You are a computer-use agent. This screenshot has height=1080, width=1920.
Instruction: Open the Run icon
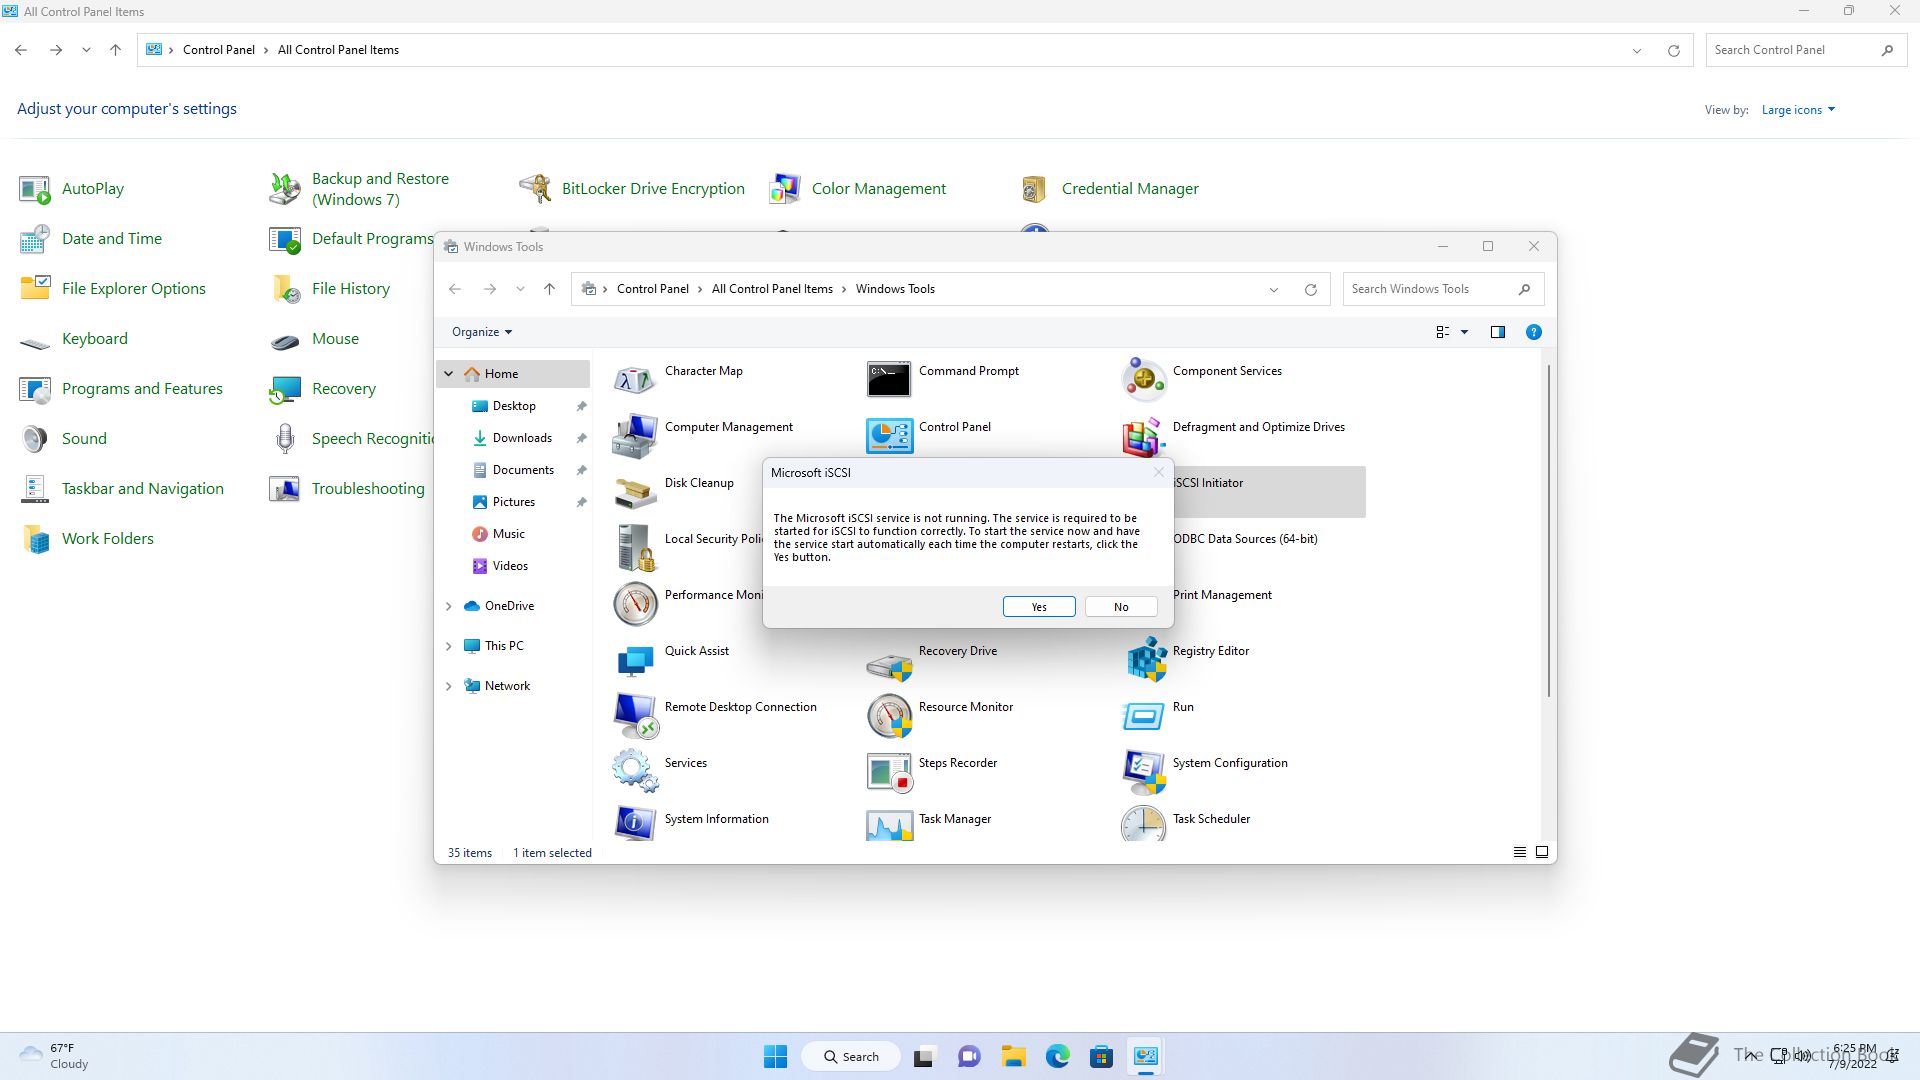(1143, 715)
